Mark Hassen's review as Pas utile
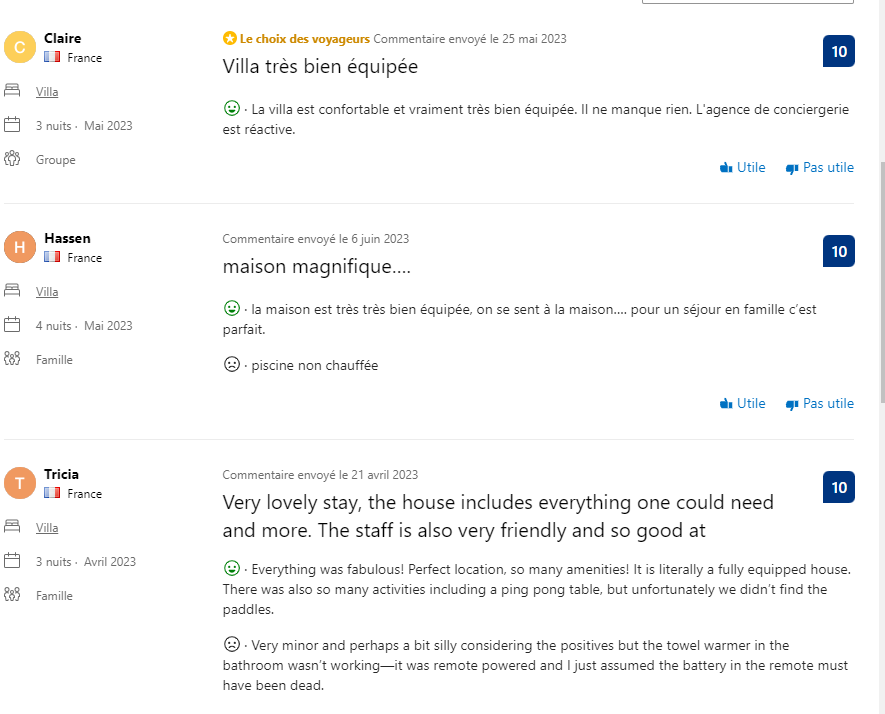The width and height of the screenshot is (885, 714). click(820, 404)
